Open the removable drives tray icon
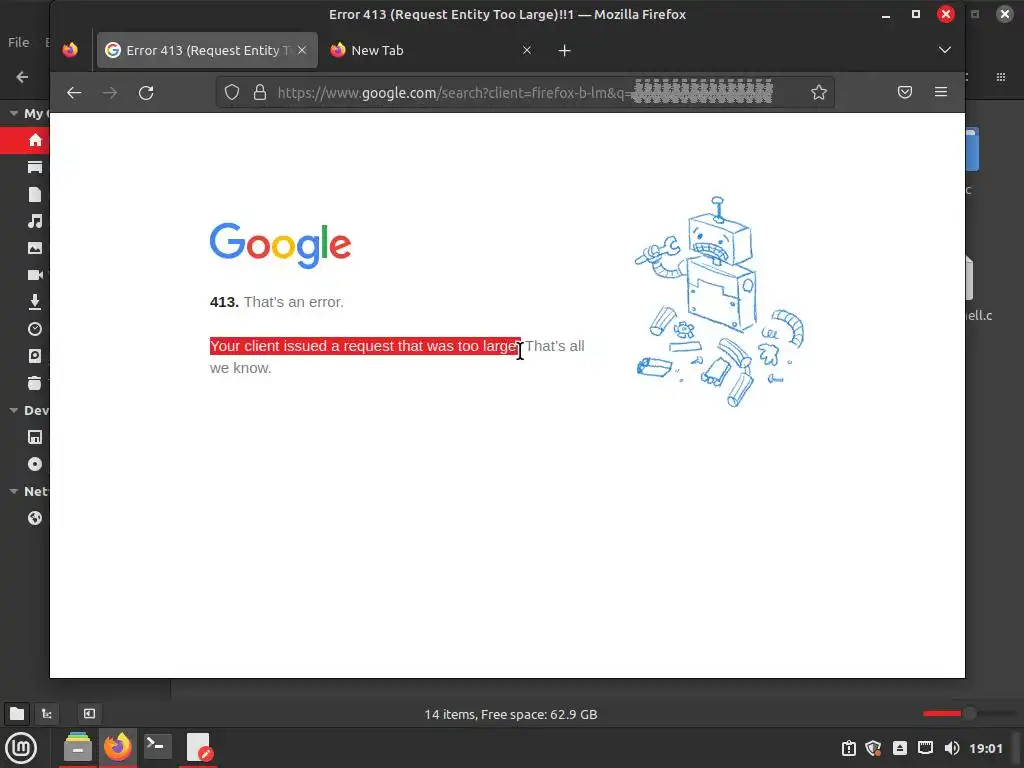1024x768 pixels. pos(899,748)
